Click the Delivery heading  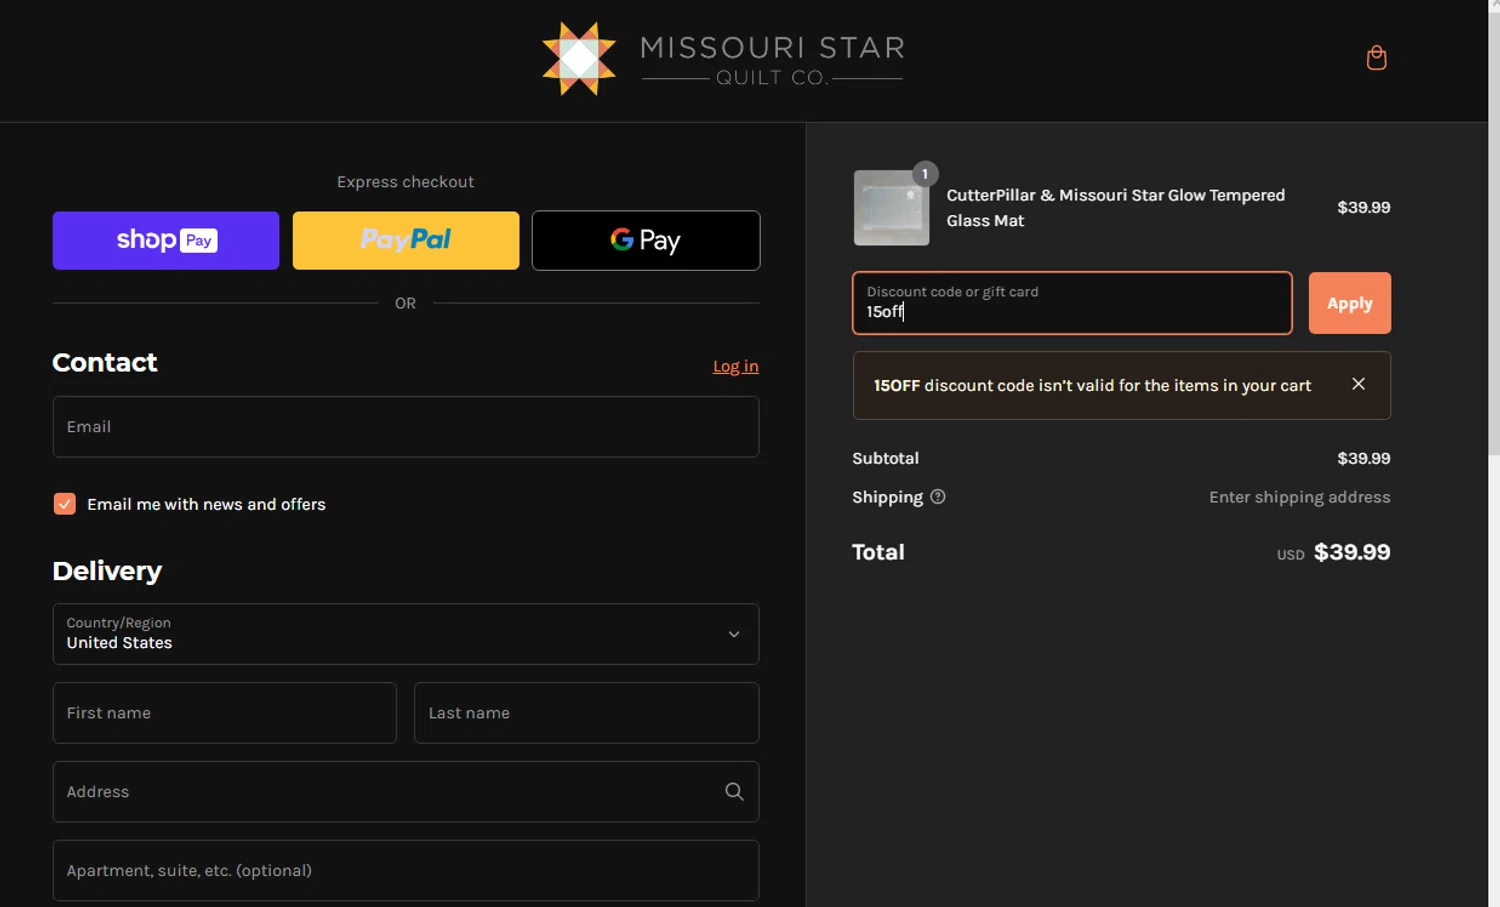(107, 571)
